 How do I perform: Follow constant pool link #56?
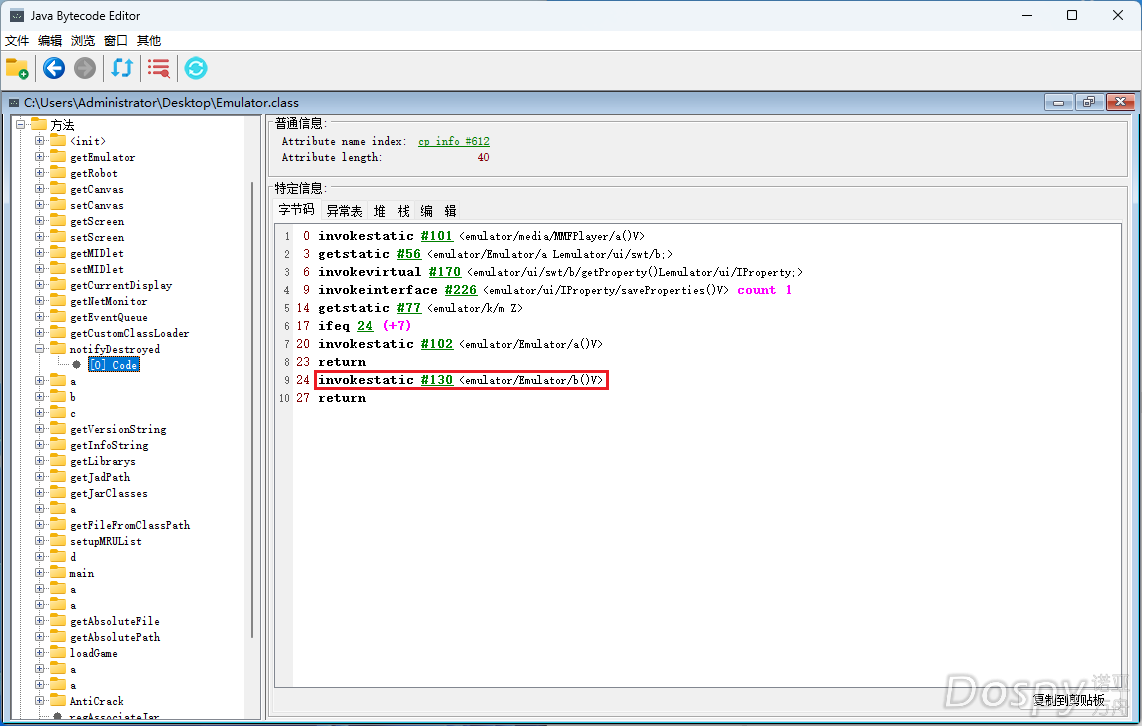[x=409, y=254]
